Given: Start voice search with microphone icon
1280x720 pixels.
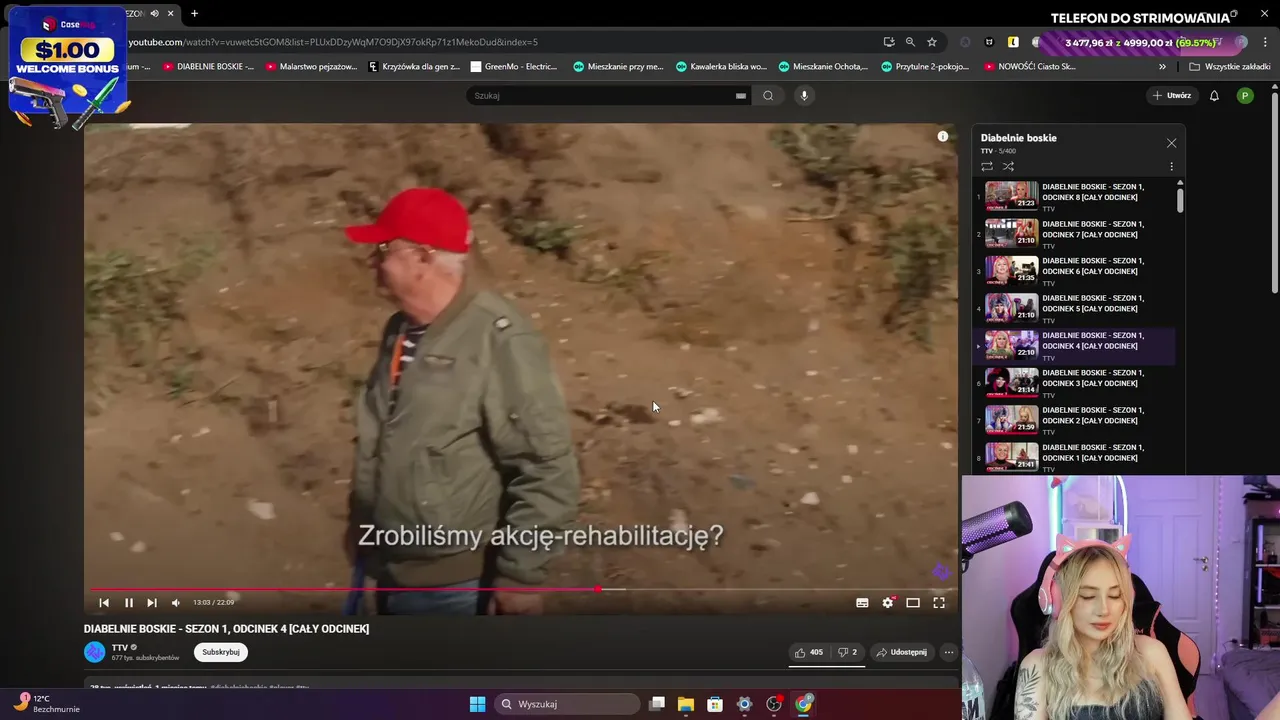Looking at the screenshot, I should pyautogui.click(x=804, y=95).
